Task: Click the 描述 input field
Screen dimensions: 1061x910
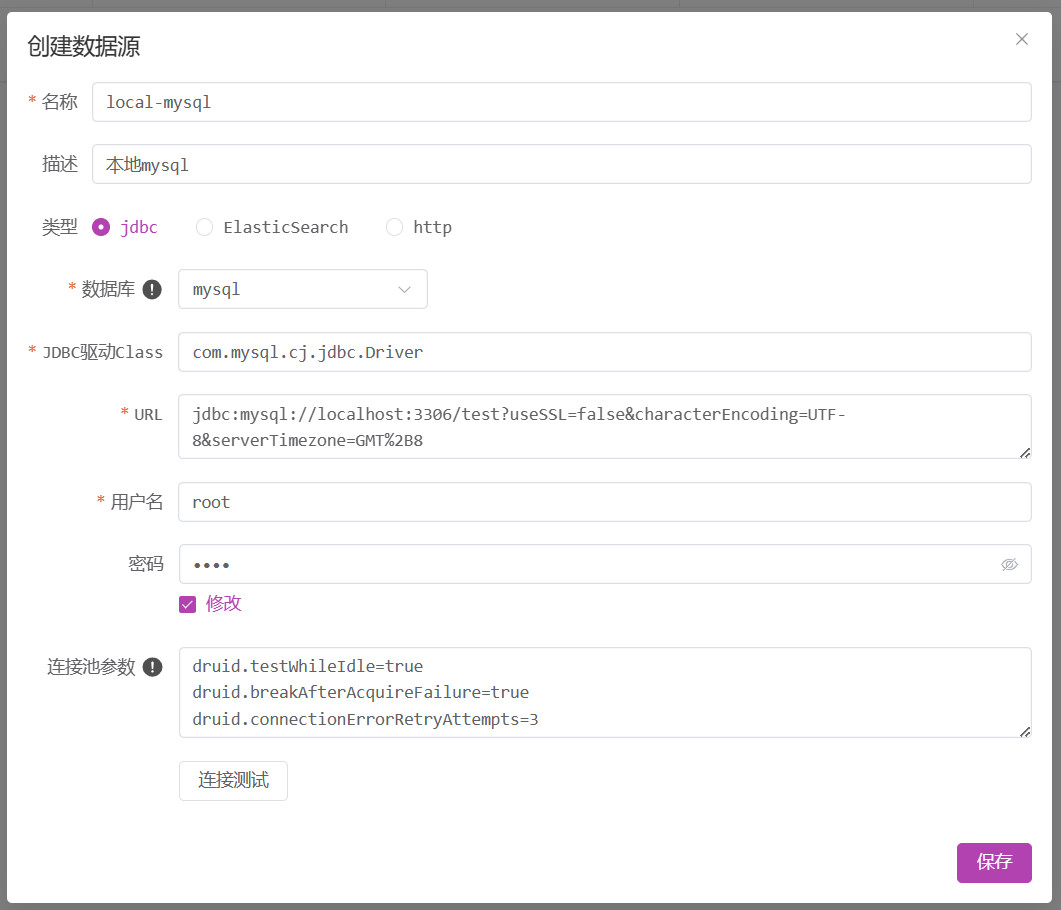Action: (562, 164)
